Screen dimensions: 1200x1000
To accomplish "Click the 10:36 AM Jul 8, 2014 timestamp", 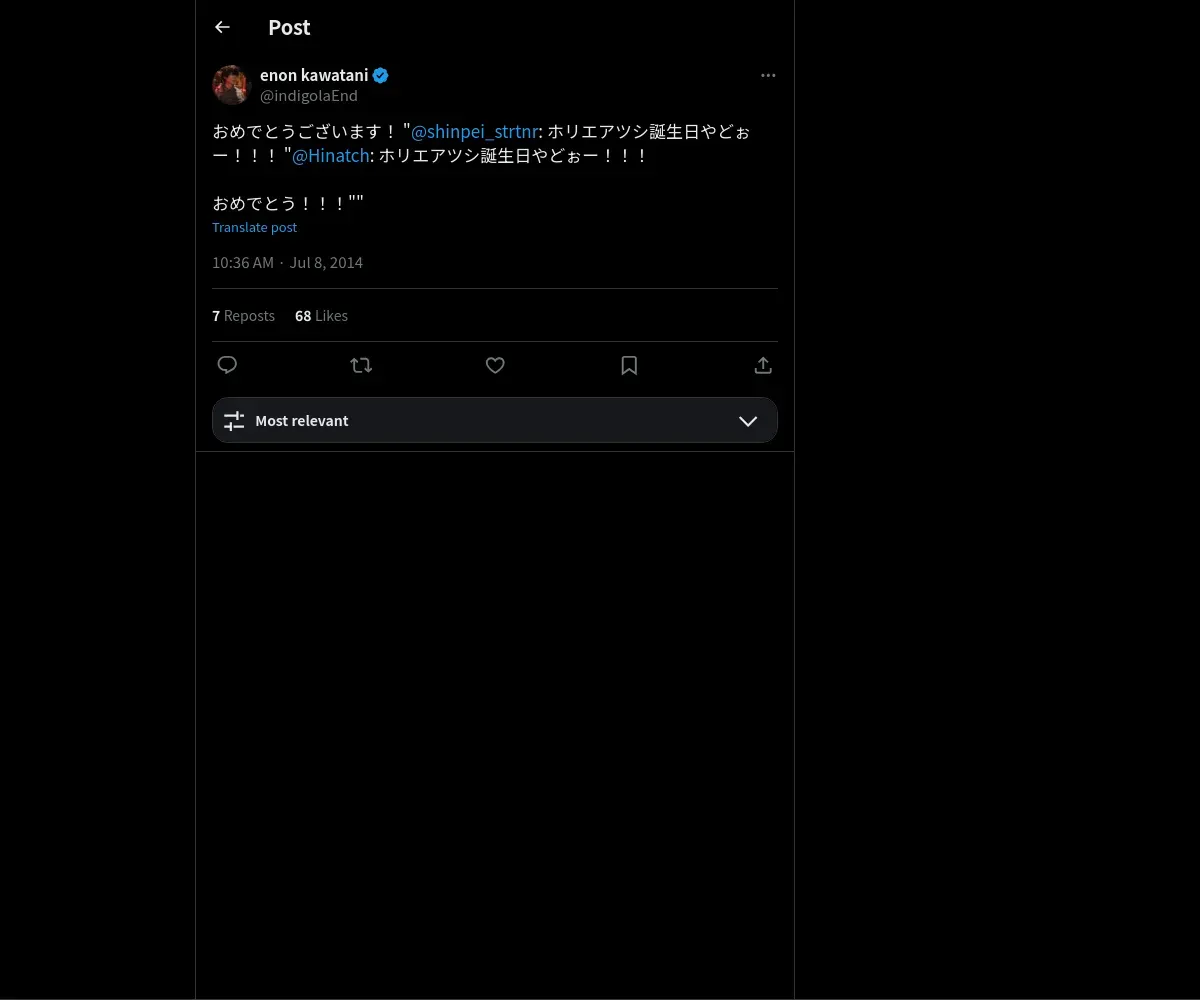I will [287, 263].
